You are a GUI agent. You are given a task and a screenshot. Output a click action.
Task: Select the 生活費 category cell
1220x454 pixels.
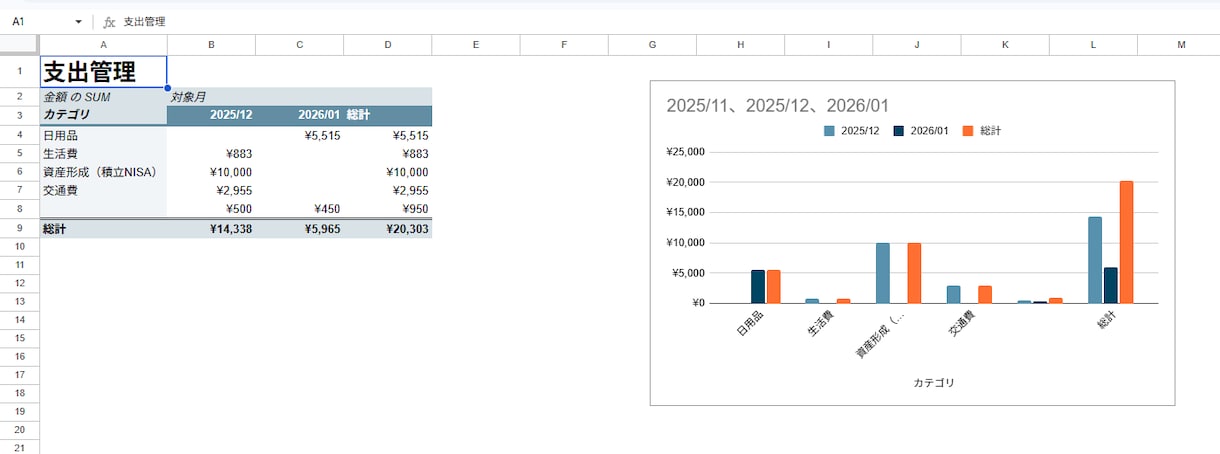click(x=103, y=153)
